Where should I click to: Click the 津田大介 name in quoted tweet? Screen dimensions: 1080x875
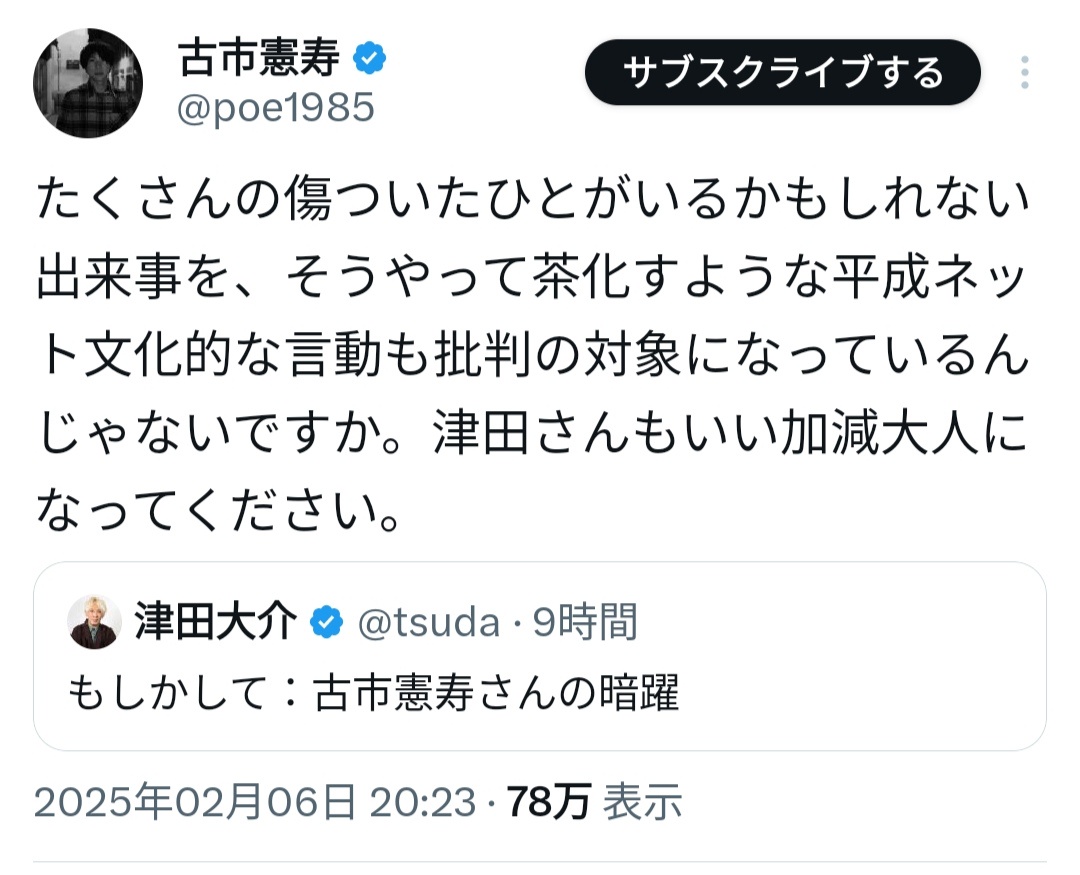[x=215, y=622]
